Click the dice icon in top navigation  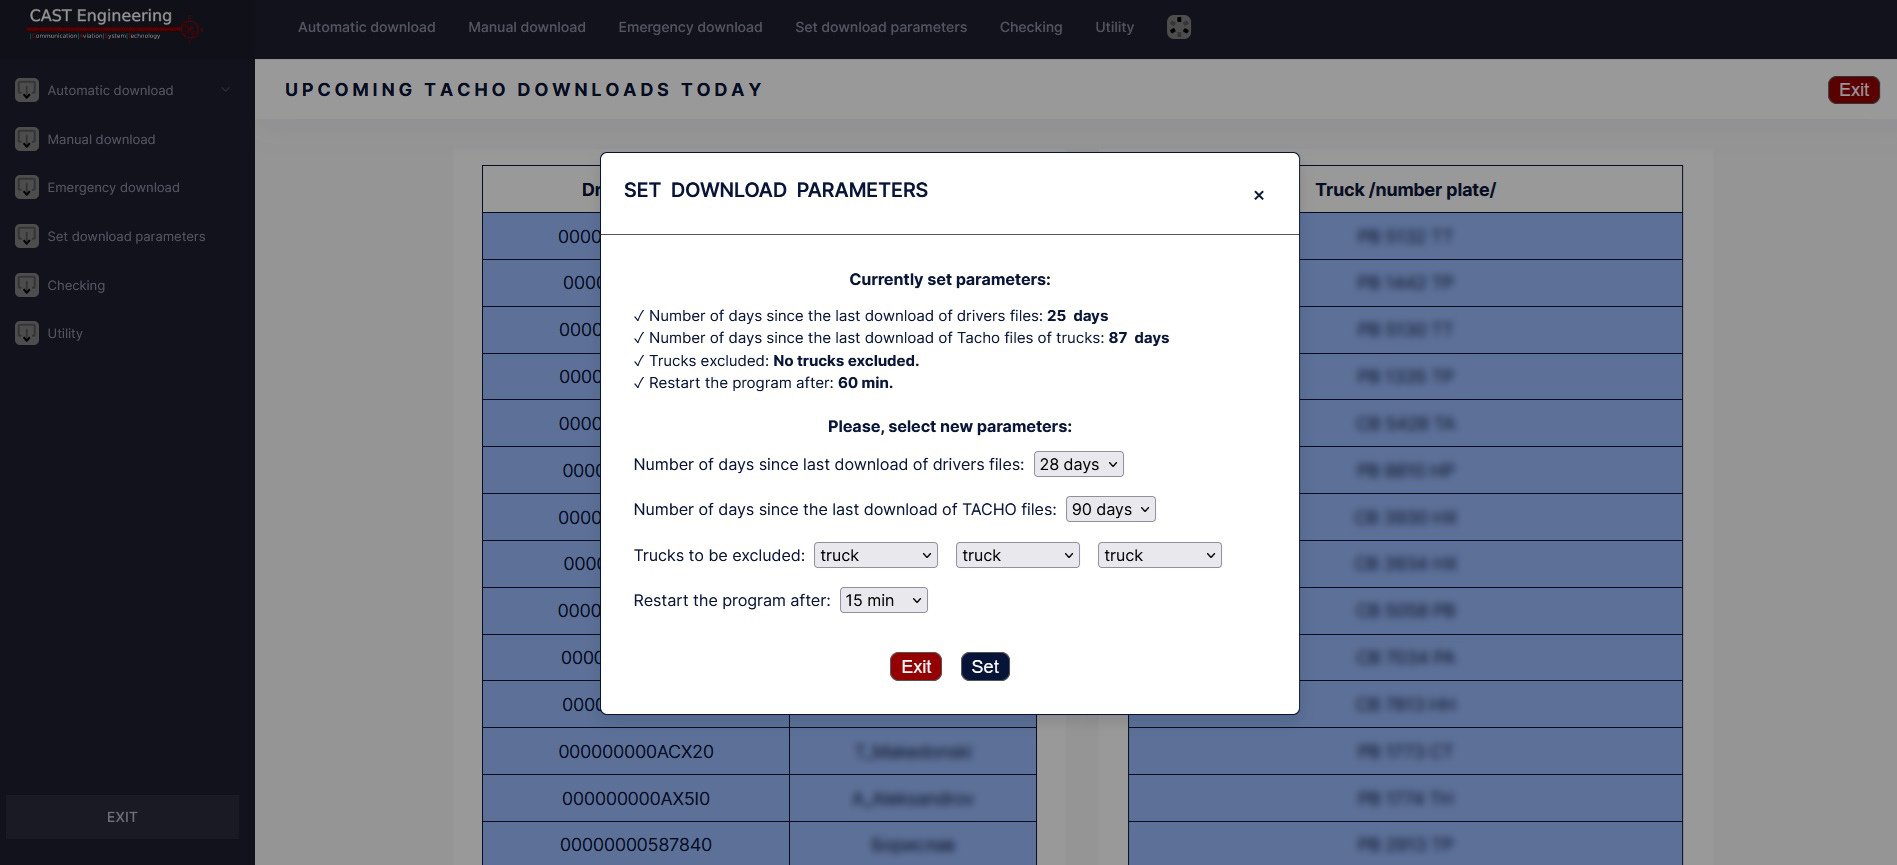click(x=1179, y=27)
